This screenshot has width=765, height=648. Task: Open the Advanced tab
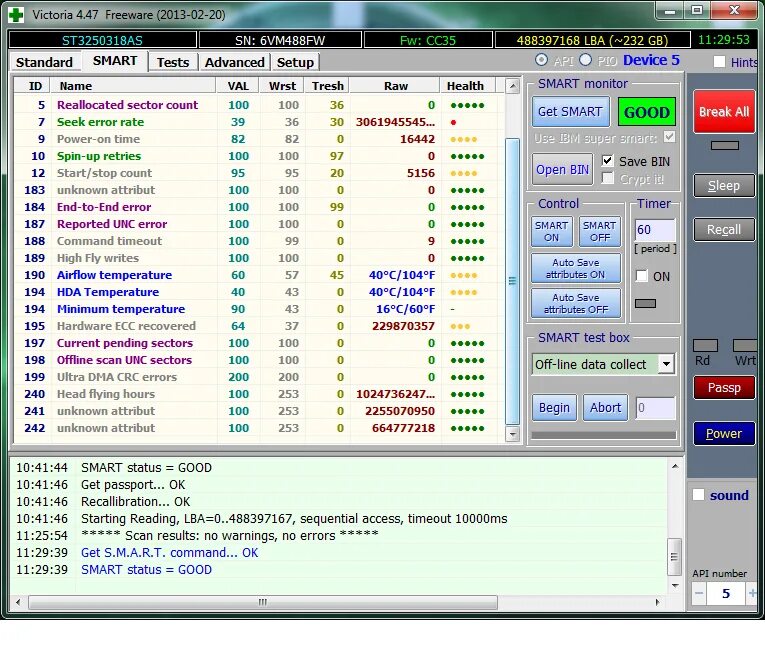click(235, 62)
